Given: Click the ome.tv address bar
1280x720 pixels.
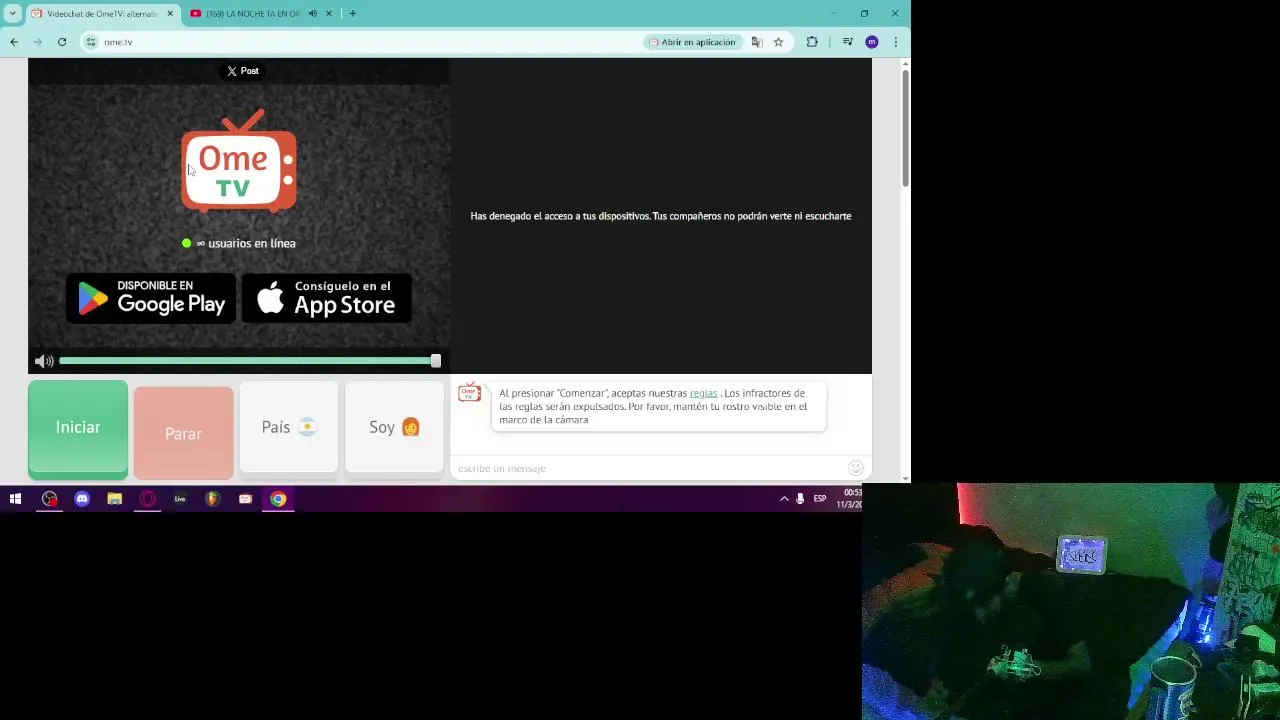Looking at the screenshot, I should point(360,42).
